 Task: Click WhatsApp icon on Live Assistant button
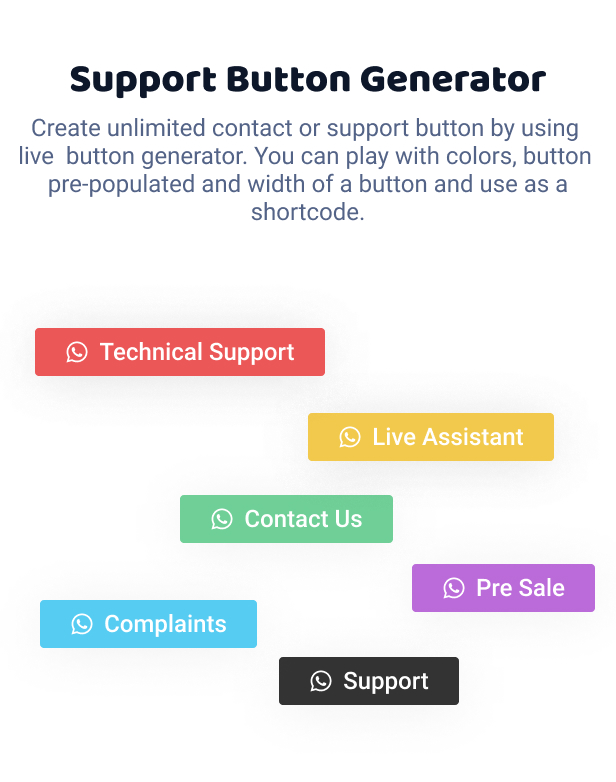pyautogui.click(x=350, y=437)
